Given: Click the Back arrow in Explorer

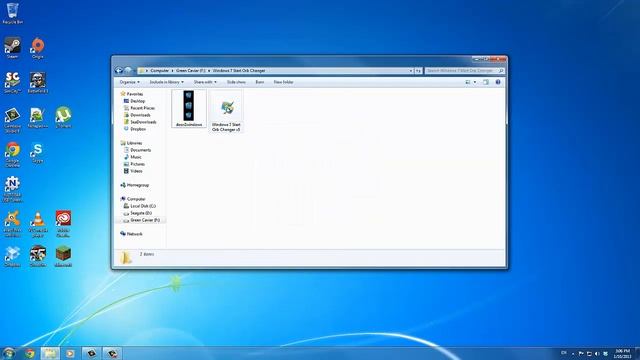Looking at the screenshot, I should [x=119, y=71].
